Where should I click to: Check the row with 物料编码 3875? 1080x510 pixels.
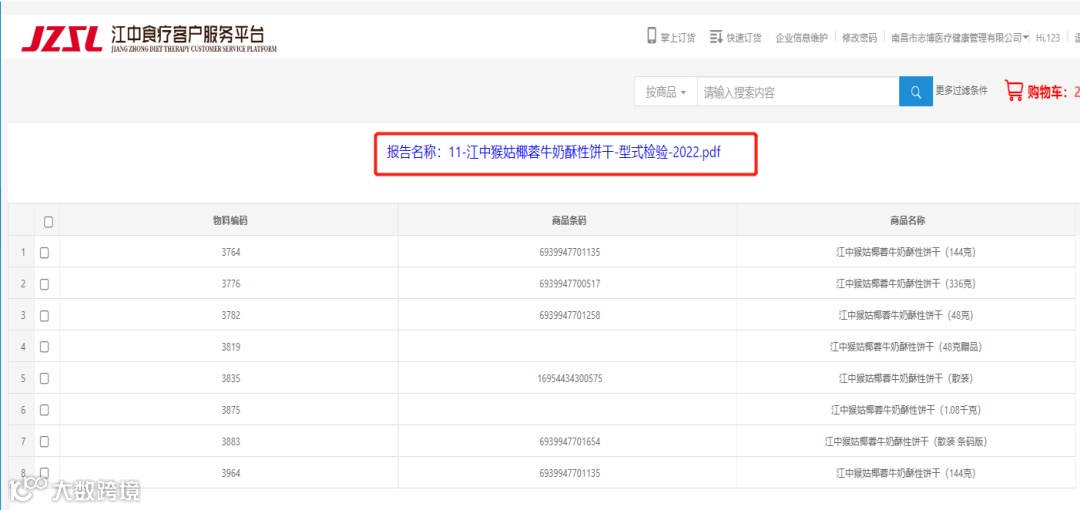coord(44,410)
